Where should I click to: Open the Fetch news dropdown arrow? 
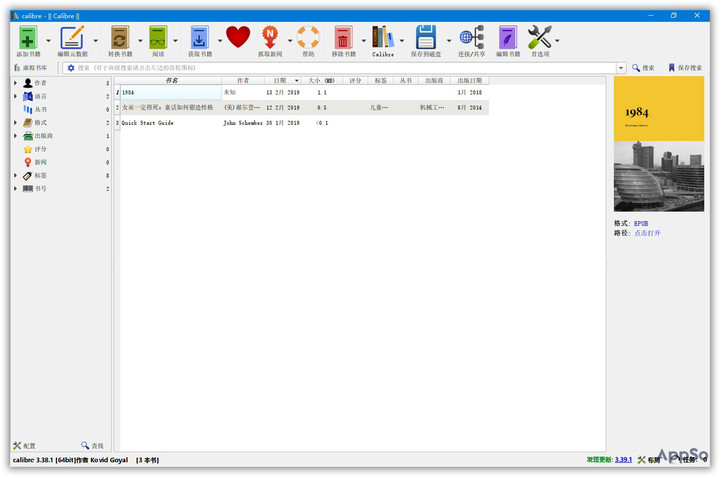pos(290,40)
